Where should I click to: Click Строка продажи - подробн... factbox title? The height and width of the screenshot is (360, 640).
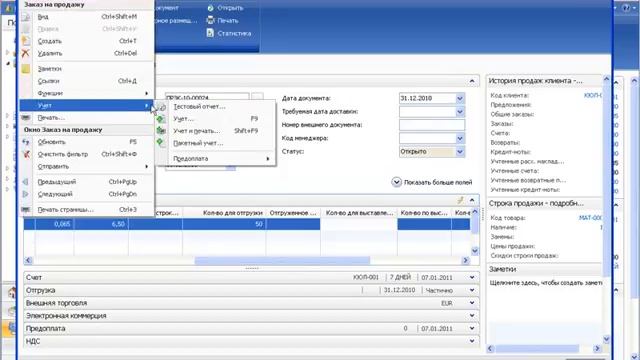point(536,203)
